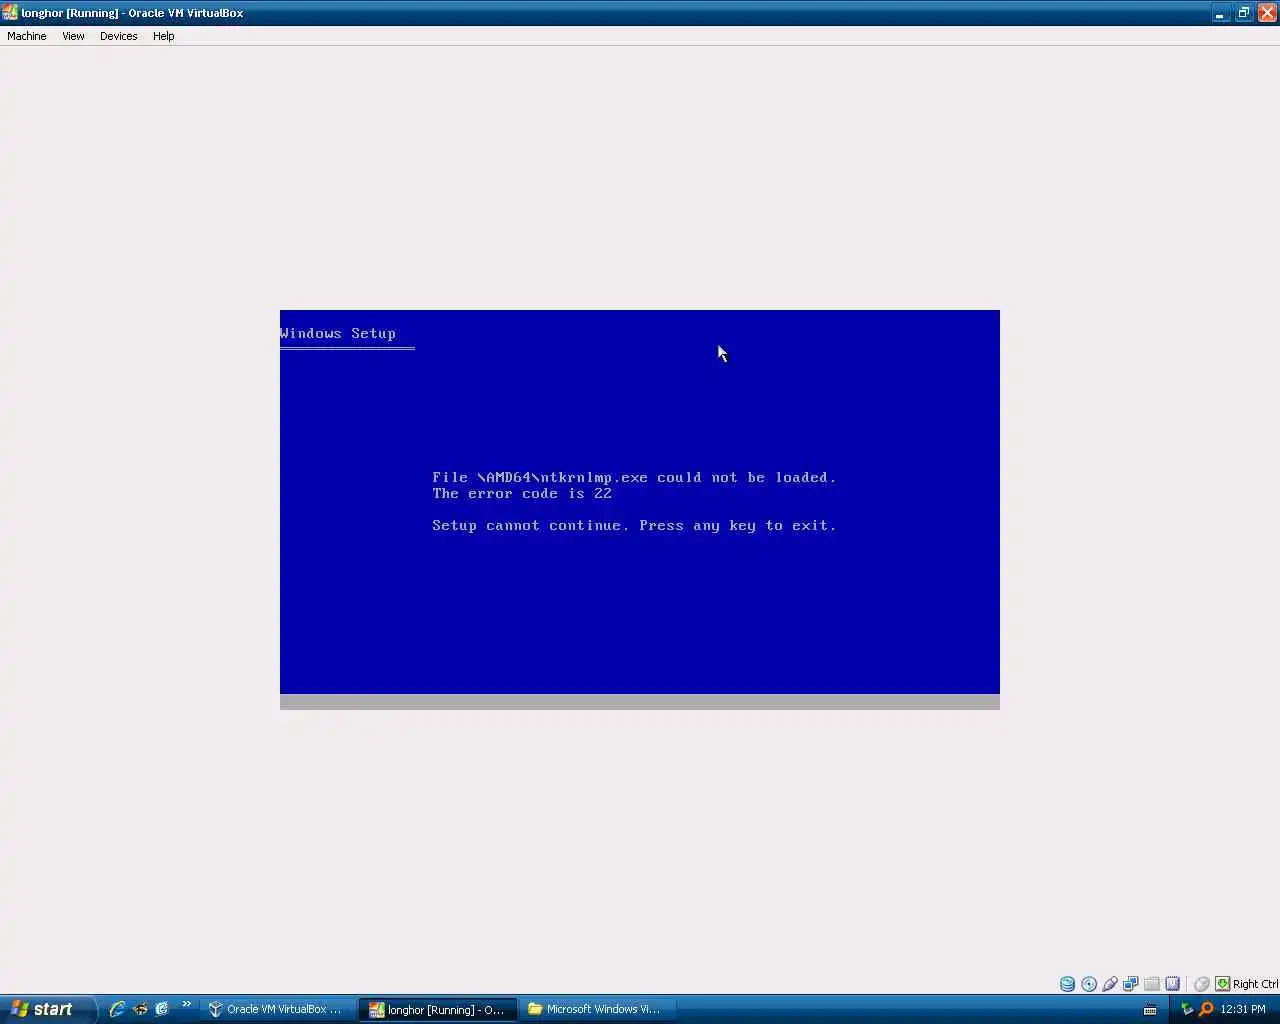Image resolution: width=1280 pixels, height=1024 pixels.
Task: Click the Right Ctrl host key label
Action: (x=1255, y=984)
